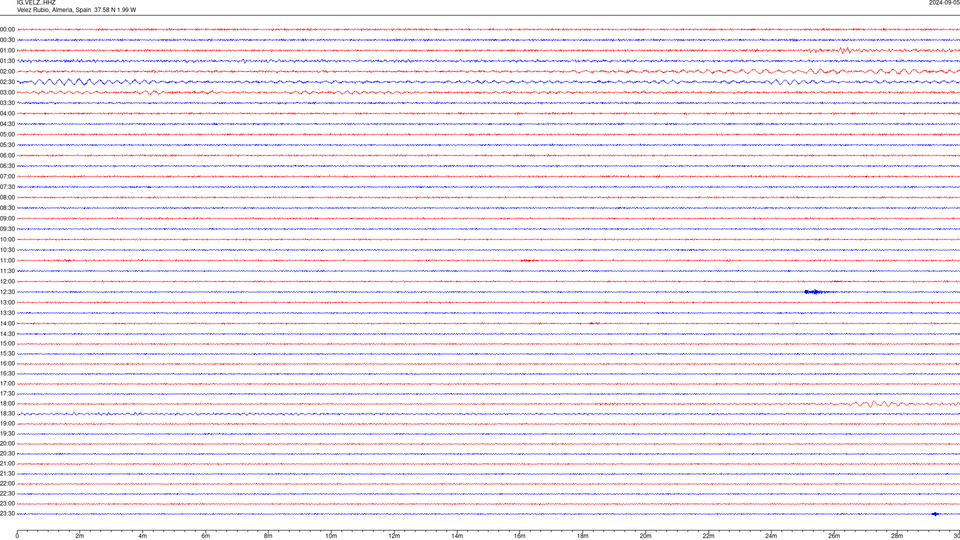Pick the 10:30 time label
This screenshot has width=960, height=540.
(x=7, y=250)
